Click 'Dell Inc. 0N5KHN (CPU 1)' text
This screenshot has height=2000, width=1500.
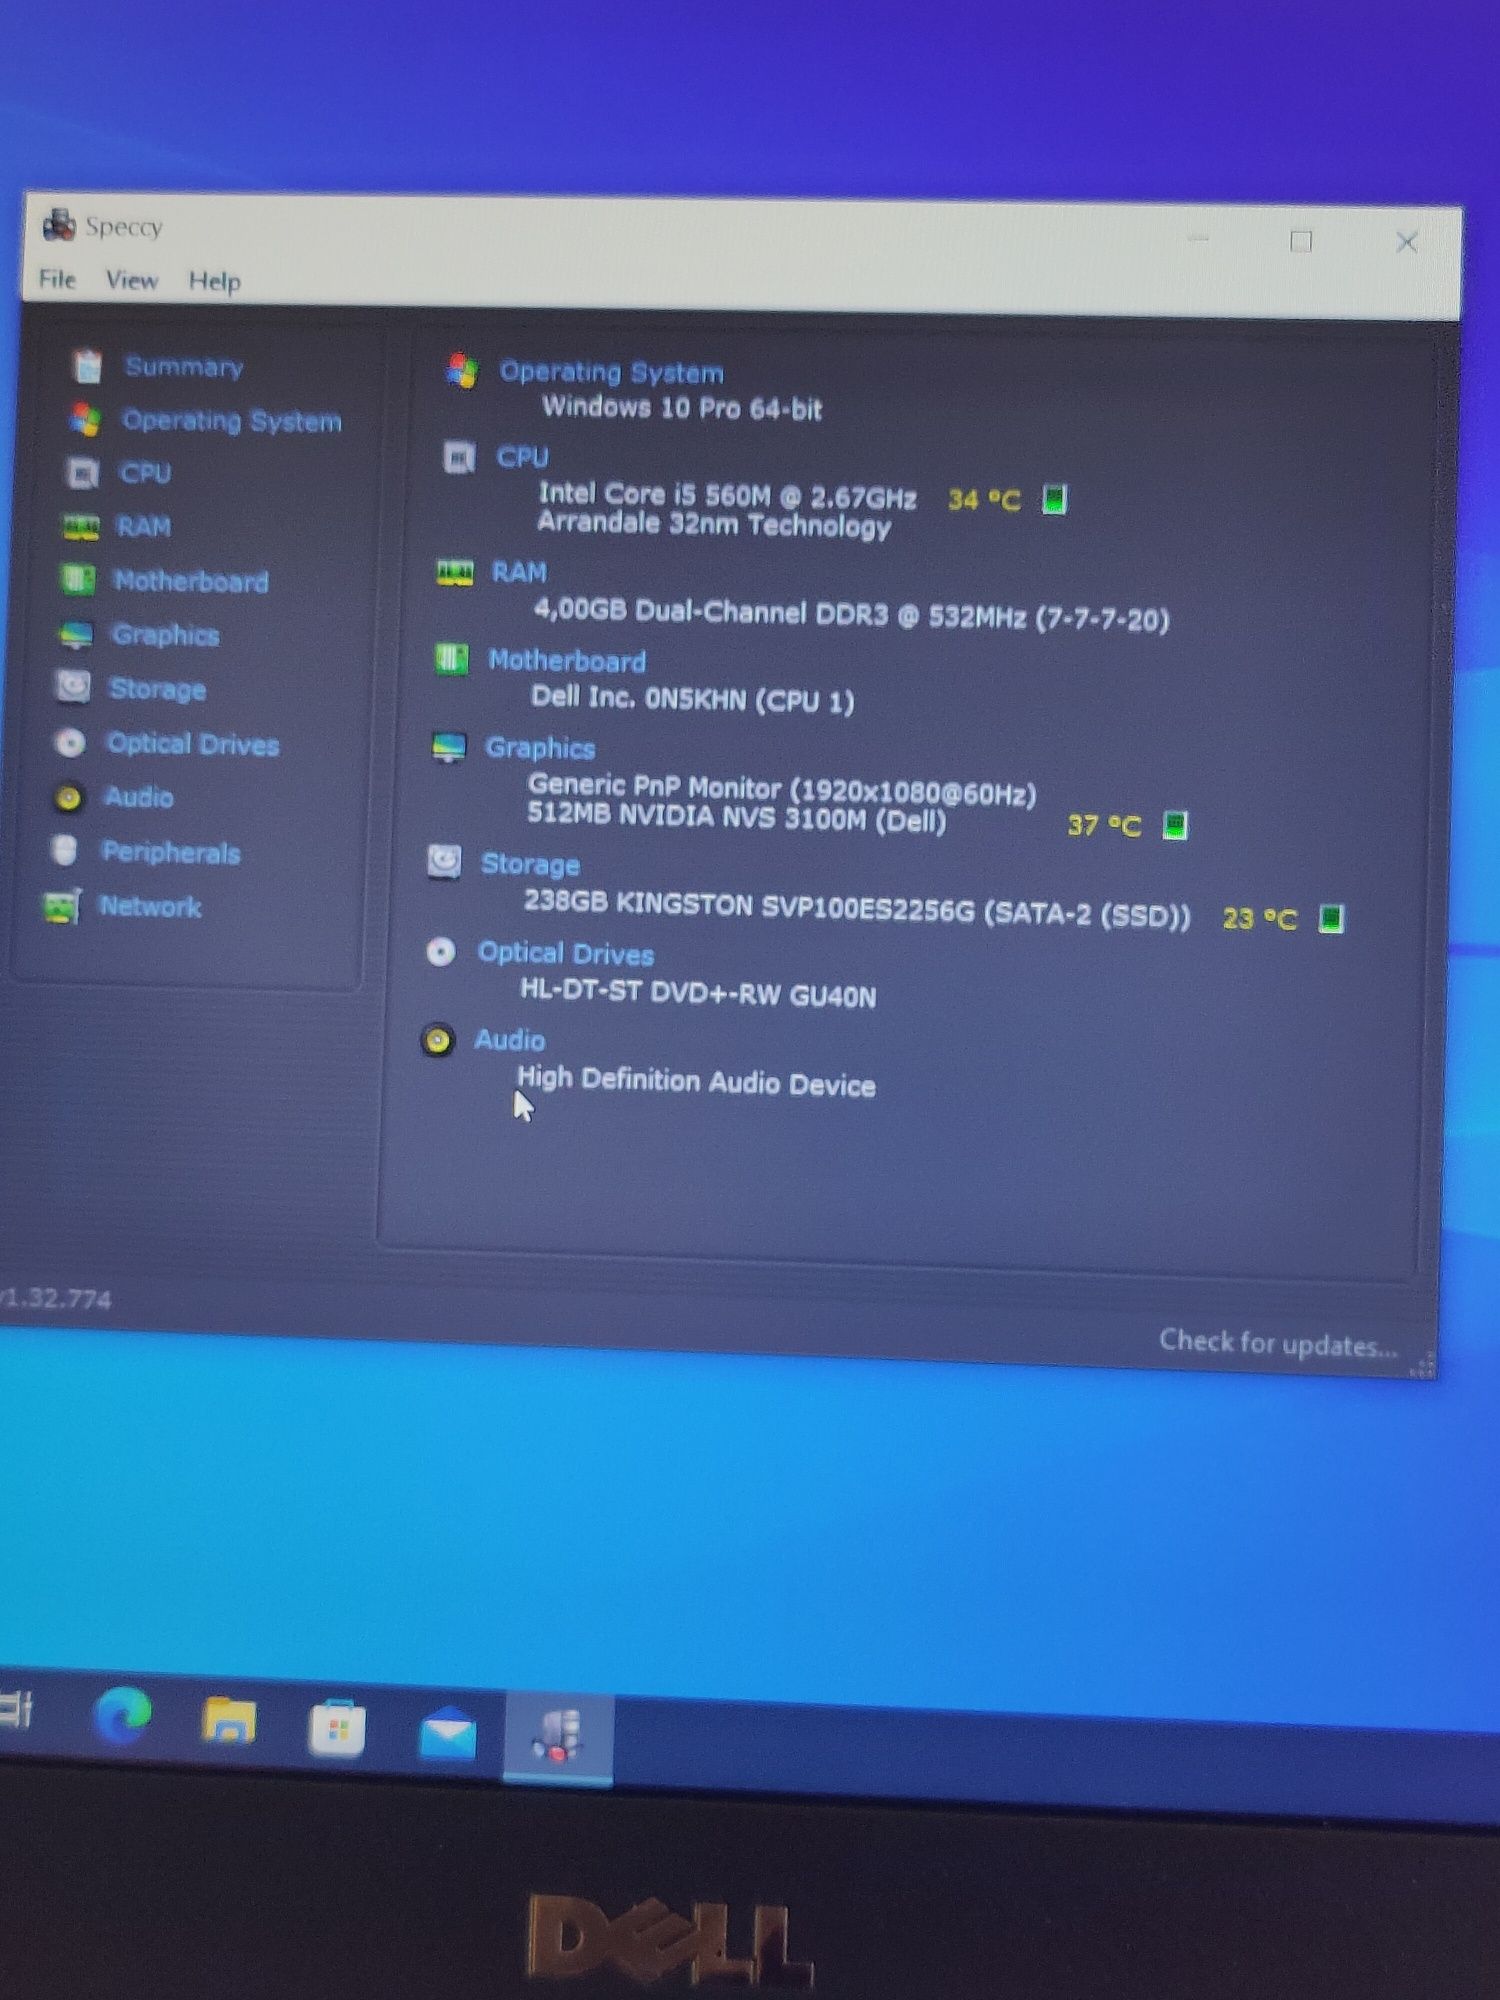tap(692, 699)
